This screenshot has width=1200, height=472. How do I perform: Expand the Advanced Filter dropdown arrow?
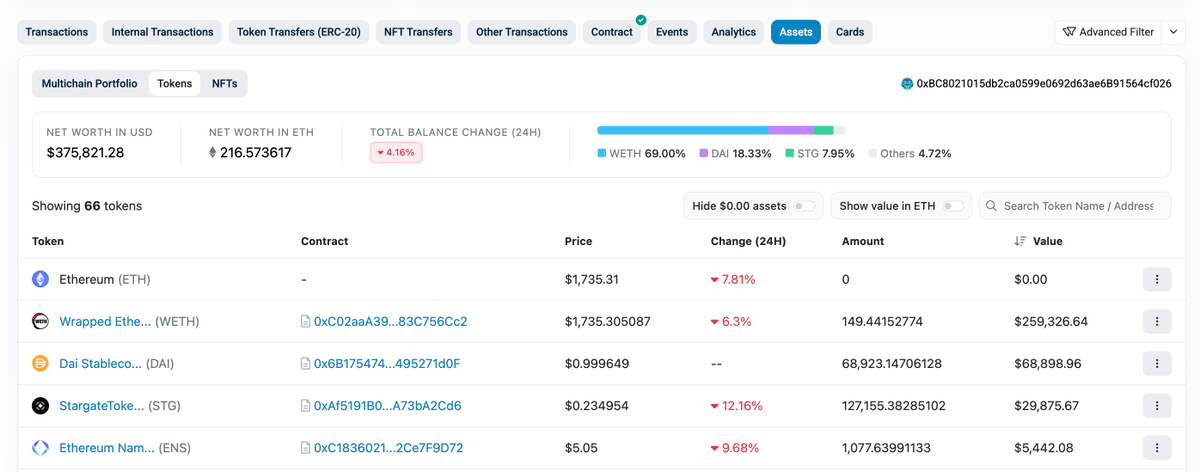pos(1175,32)
